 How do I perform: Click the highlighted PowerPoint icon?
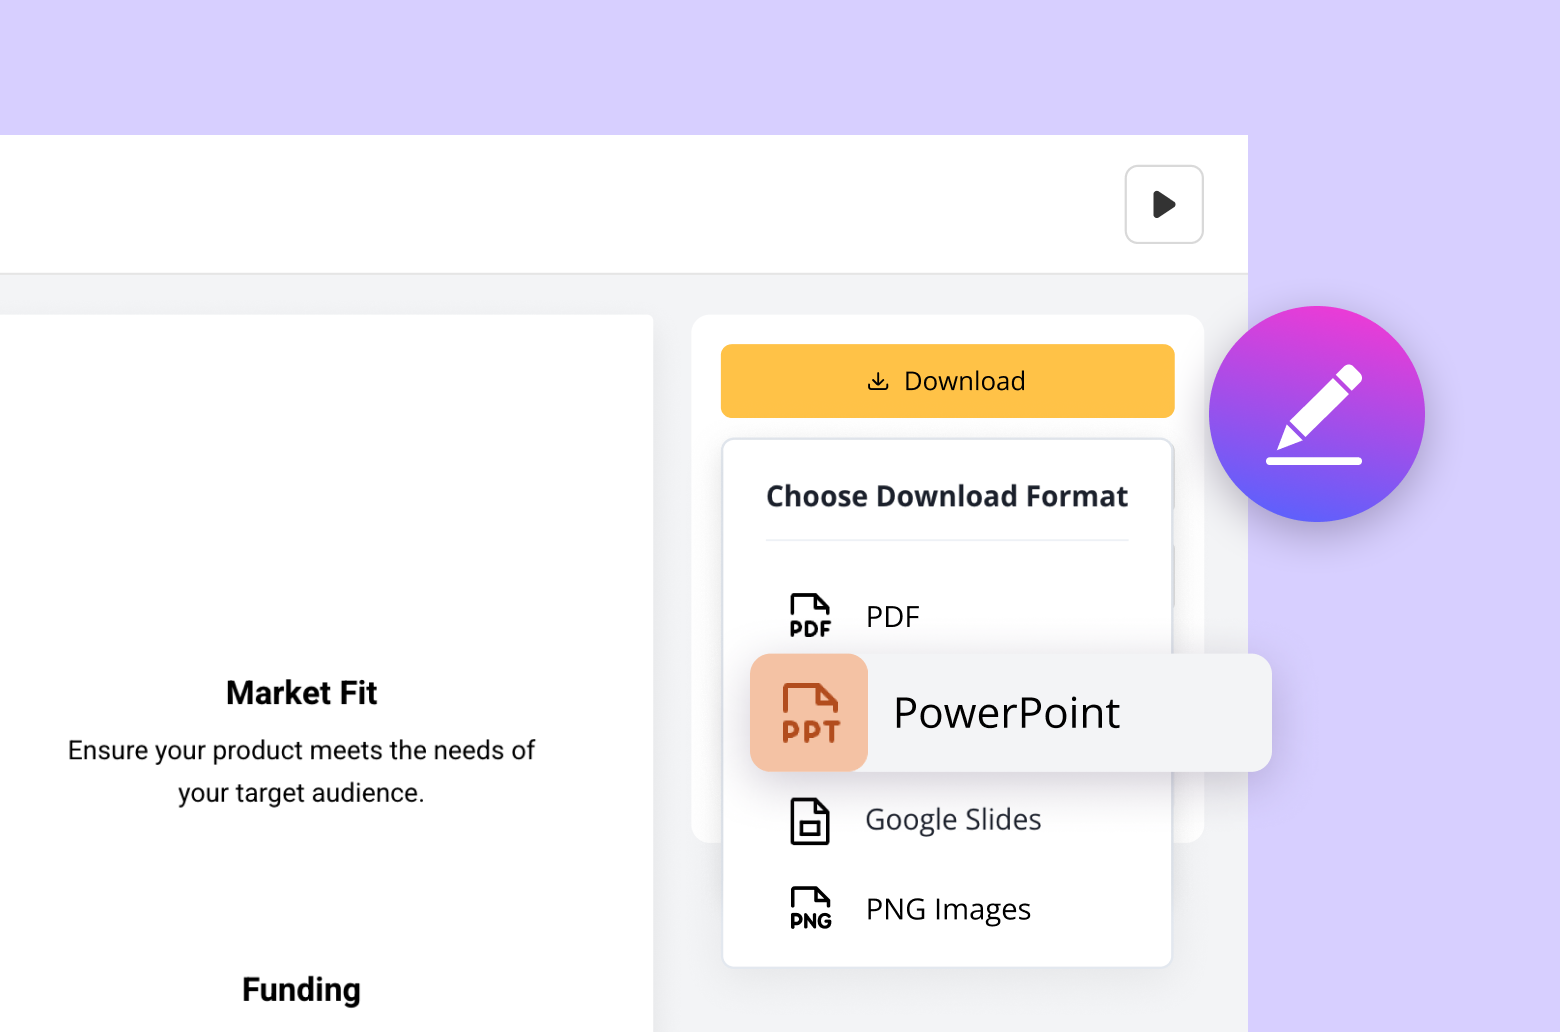pos(808,712)
